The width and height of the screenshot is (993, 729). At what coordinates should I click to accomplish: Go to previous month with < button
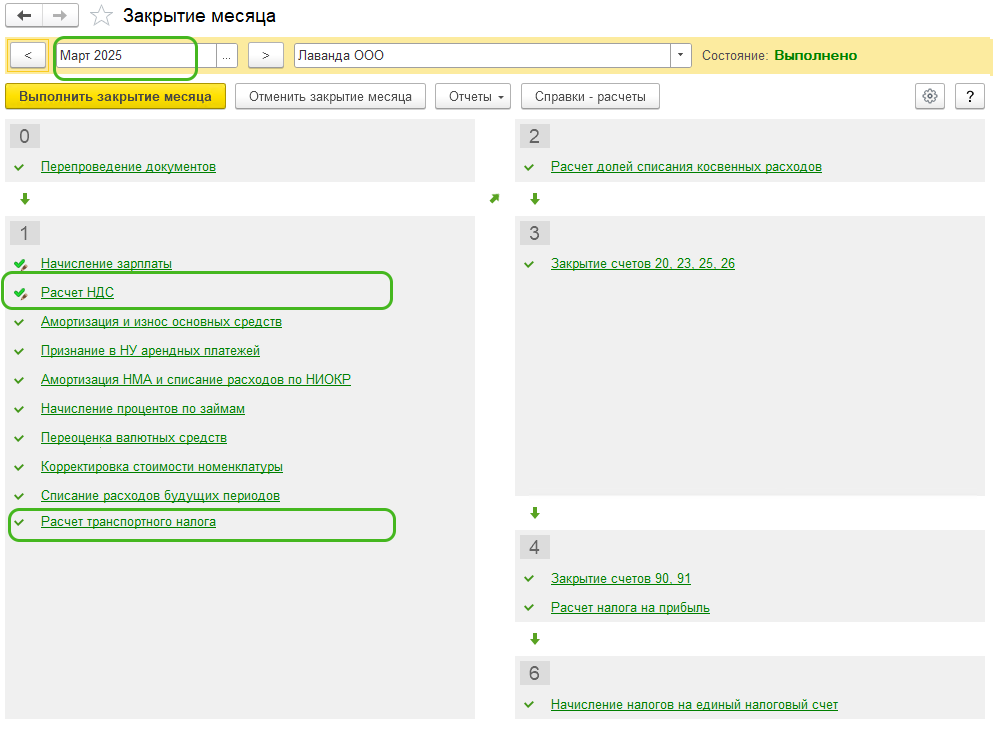click(x=28, y=56)
